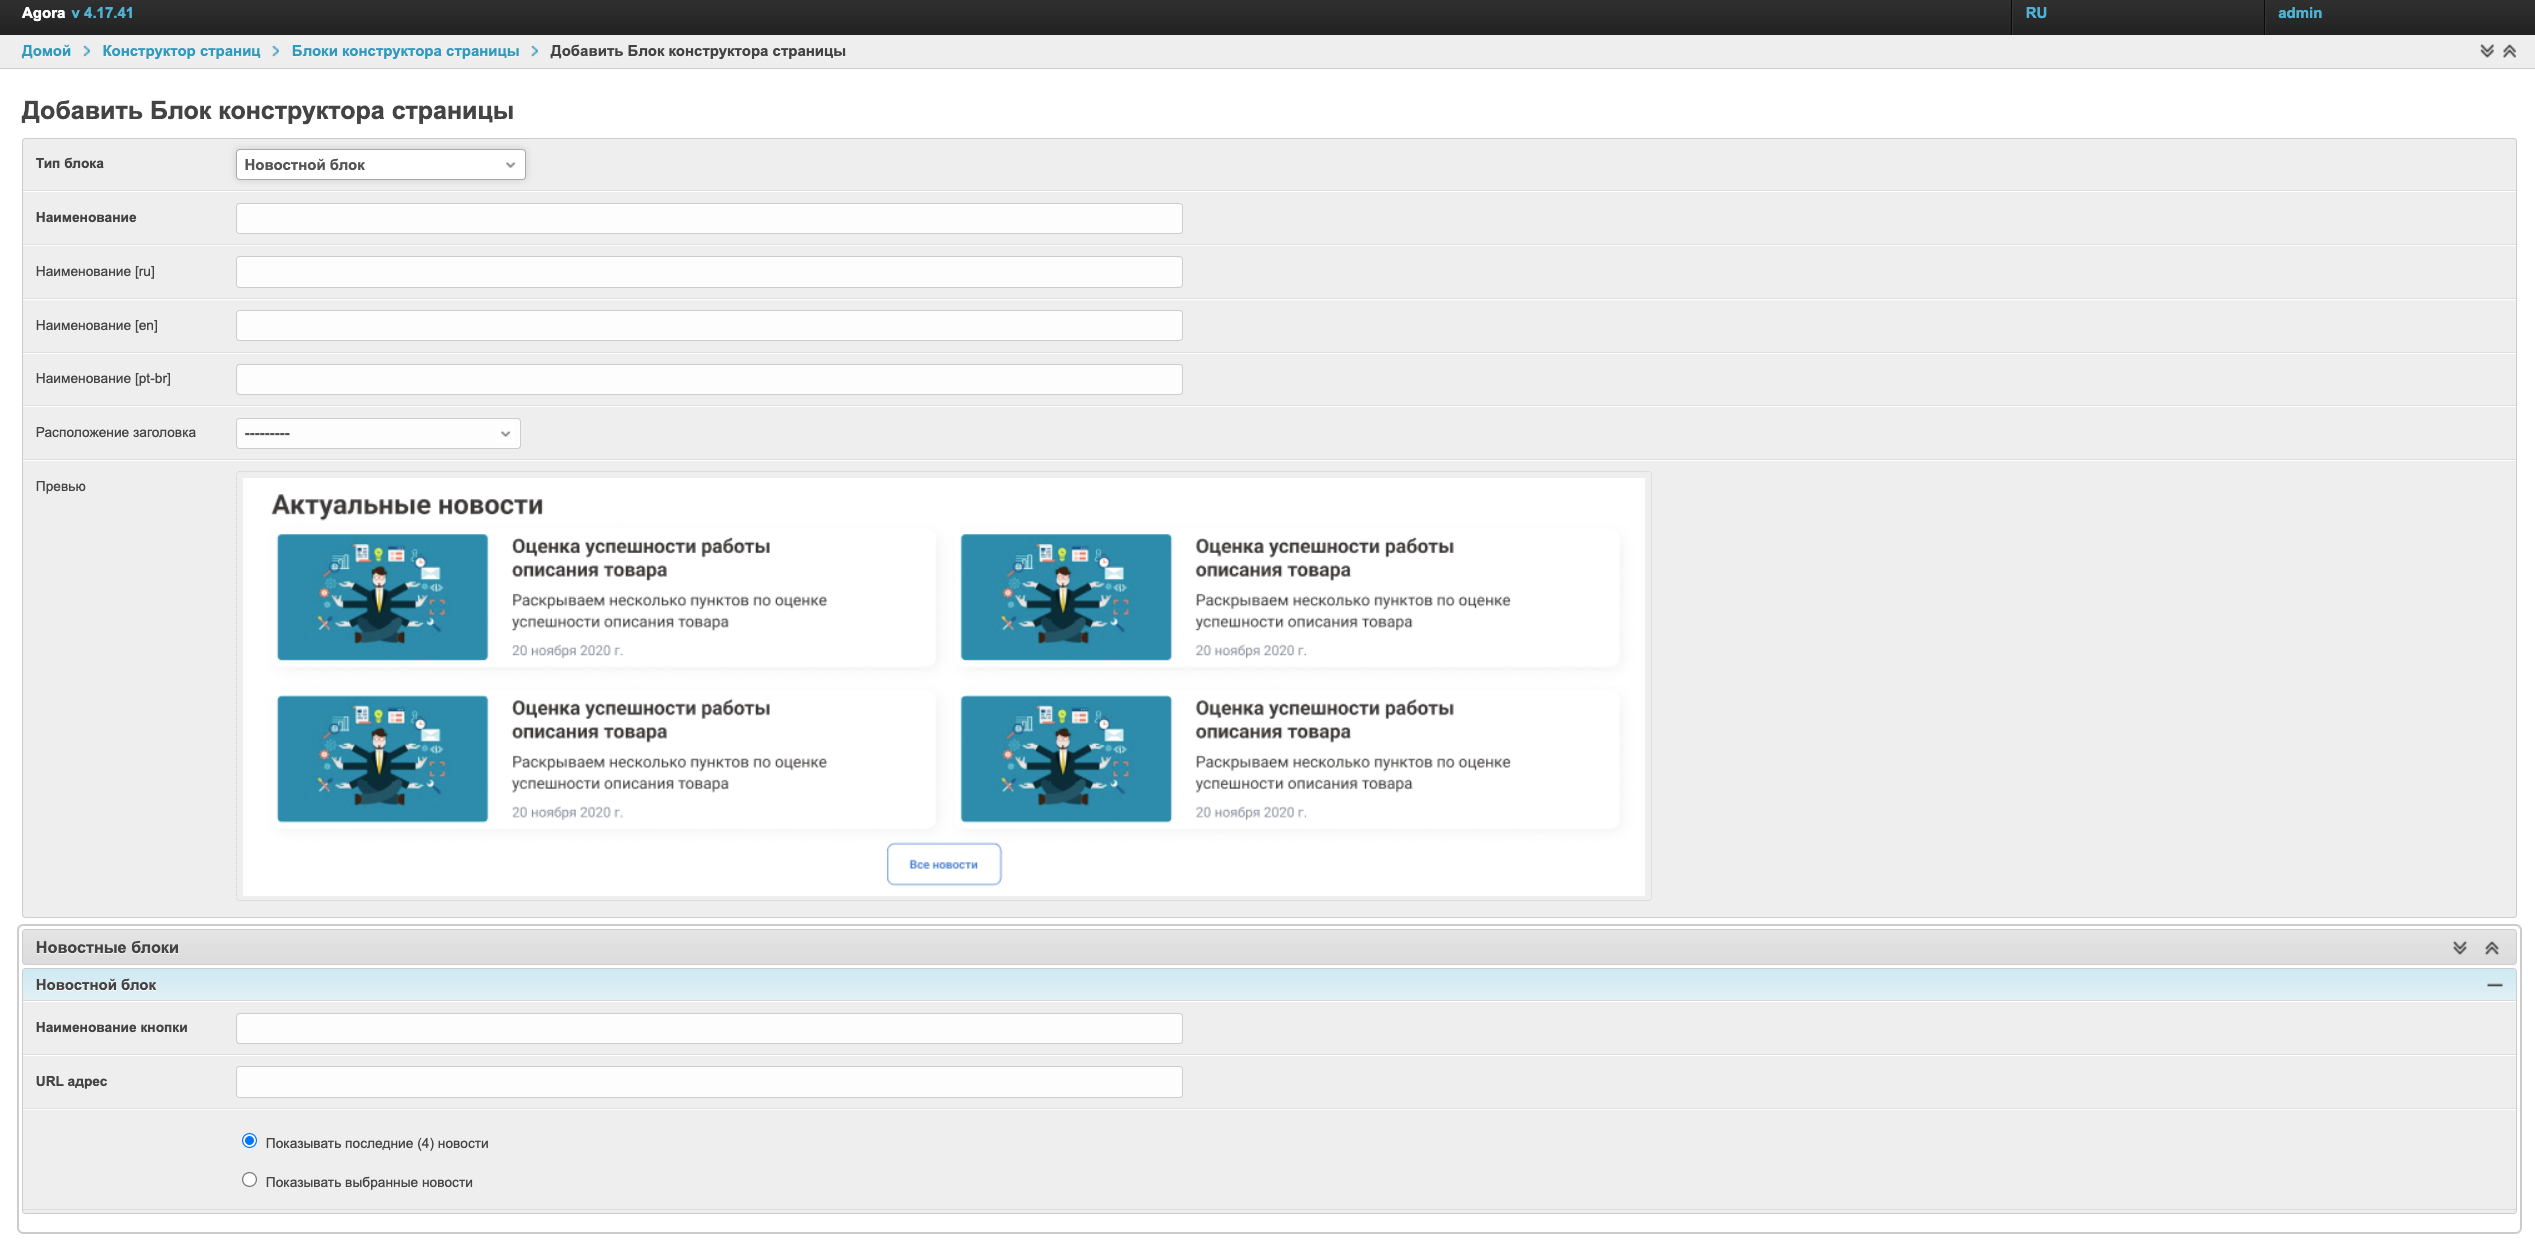Open admin user menu
Screen dimensions: 2535x1240
pos(2300,13)
